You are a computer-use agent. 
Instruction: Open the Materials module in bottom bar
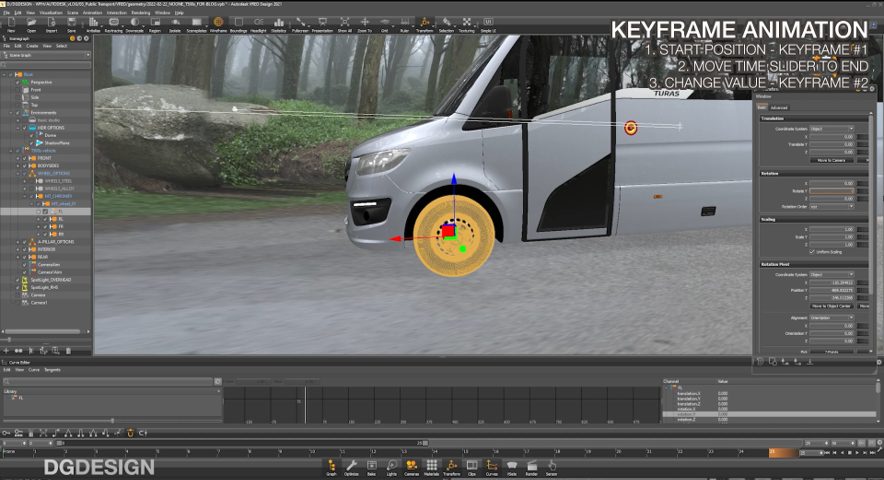click(x=432, y=466)
